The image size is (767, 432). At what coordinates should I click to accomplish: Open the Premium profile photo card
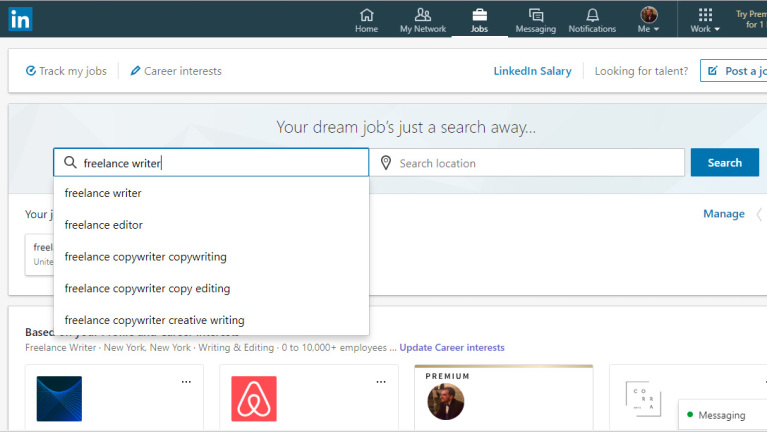[446, 402]
